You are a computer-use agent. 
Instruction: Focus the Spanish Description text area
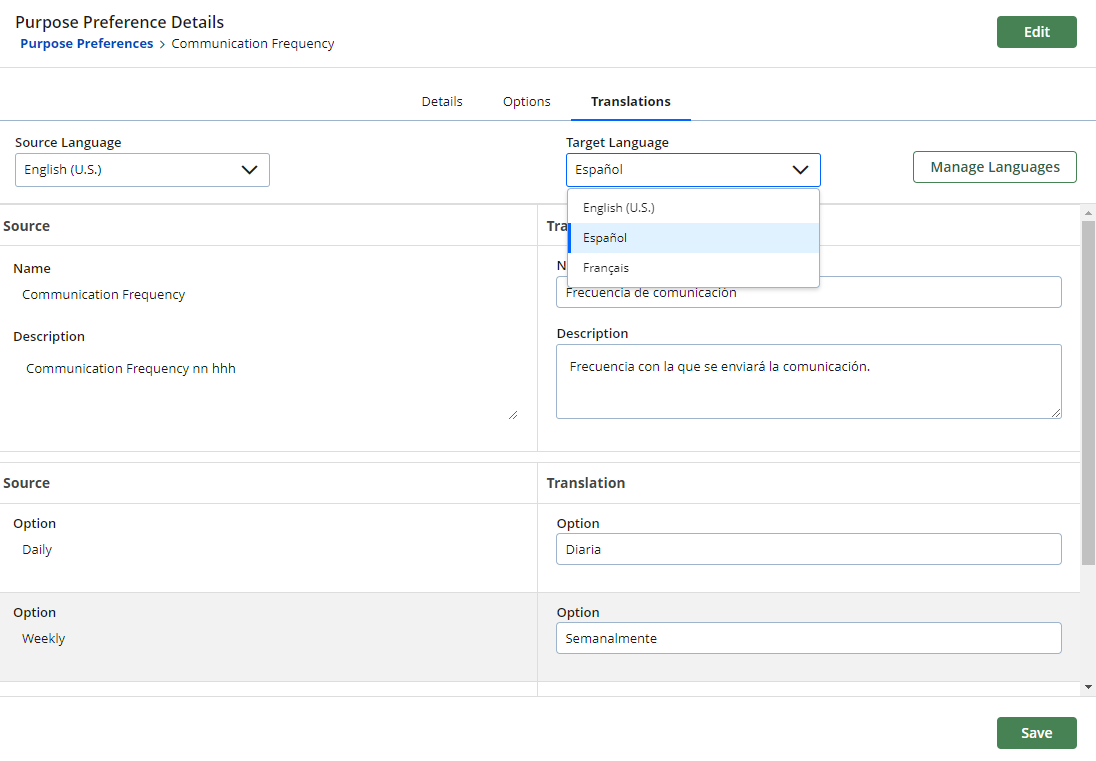click(x=808, y=381)
